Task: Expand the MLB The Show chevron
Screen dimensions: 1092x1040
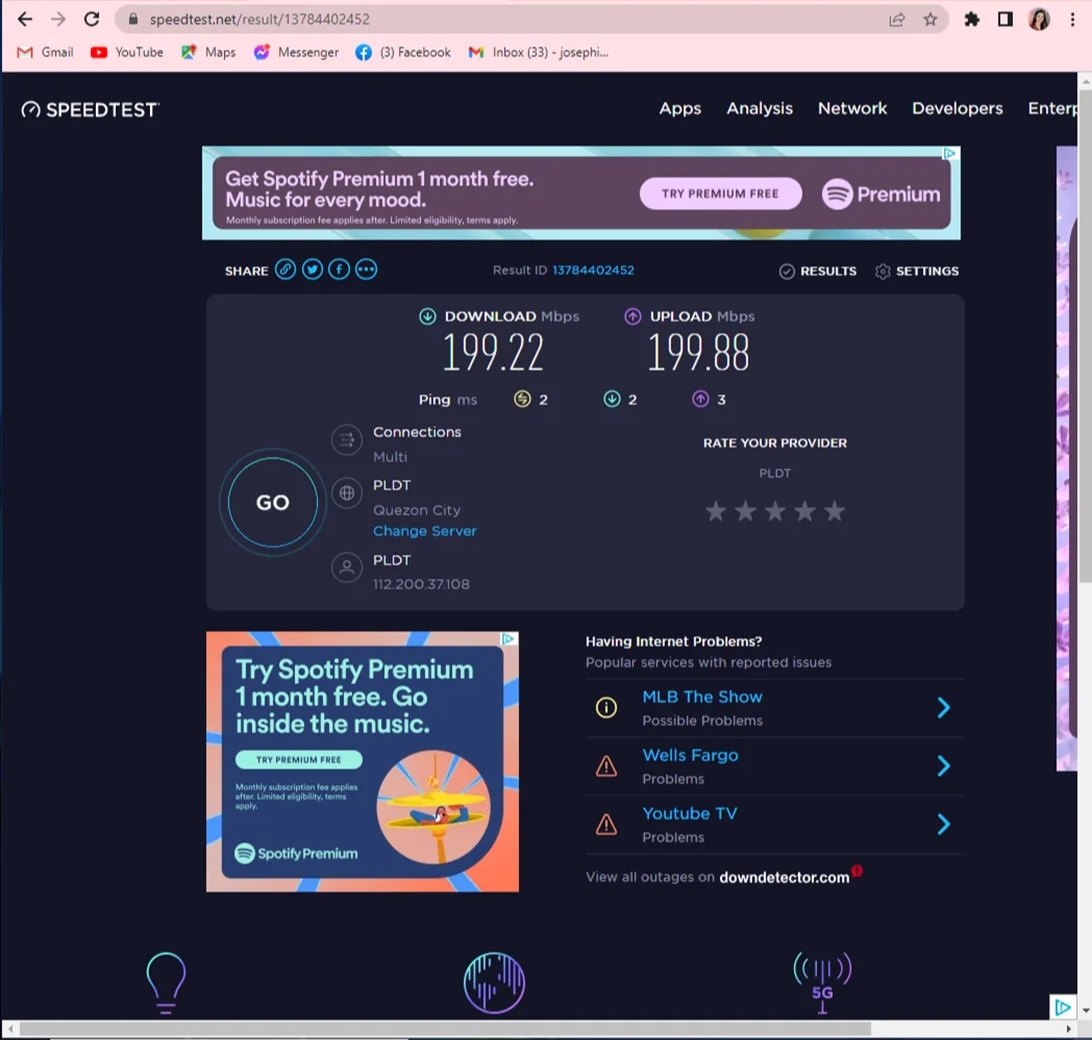Action: (x=944, y=708)
